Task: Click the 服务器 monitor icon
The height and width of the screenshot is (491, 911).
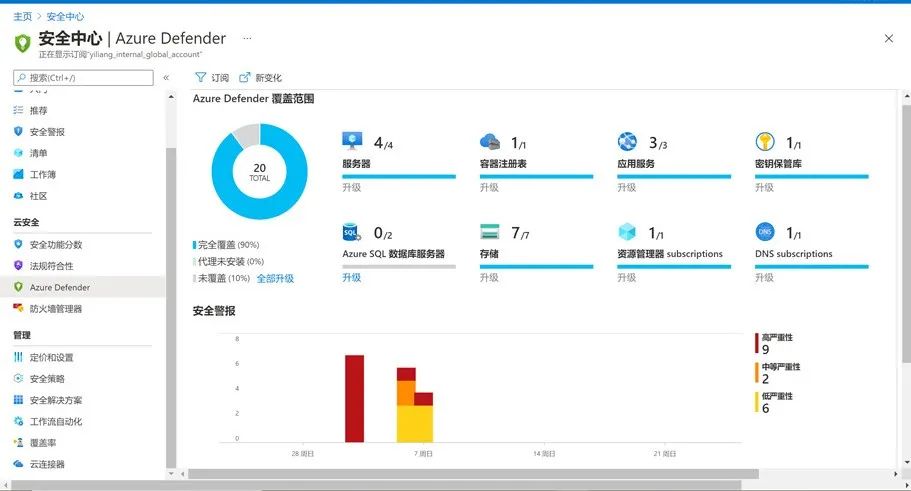Action: coord(352,141)
